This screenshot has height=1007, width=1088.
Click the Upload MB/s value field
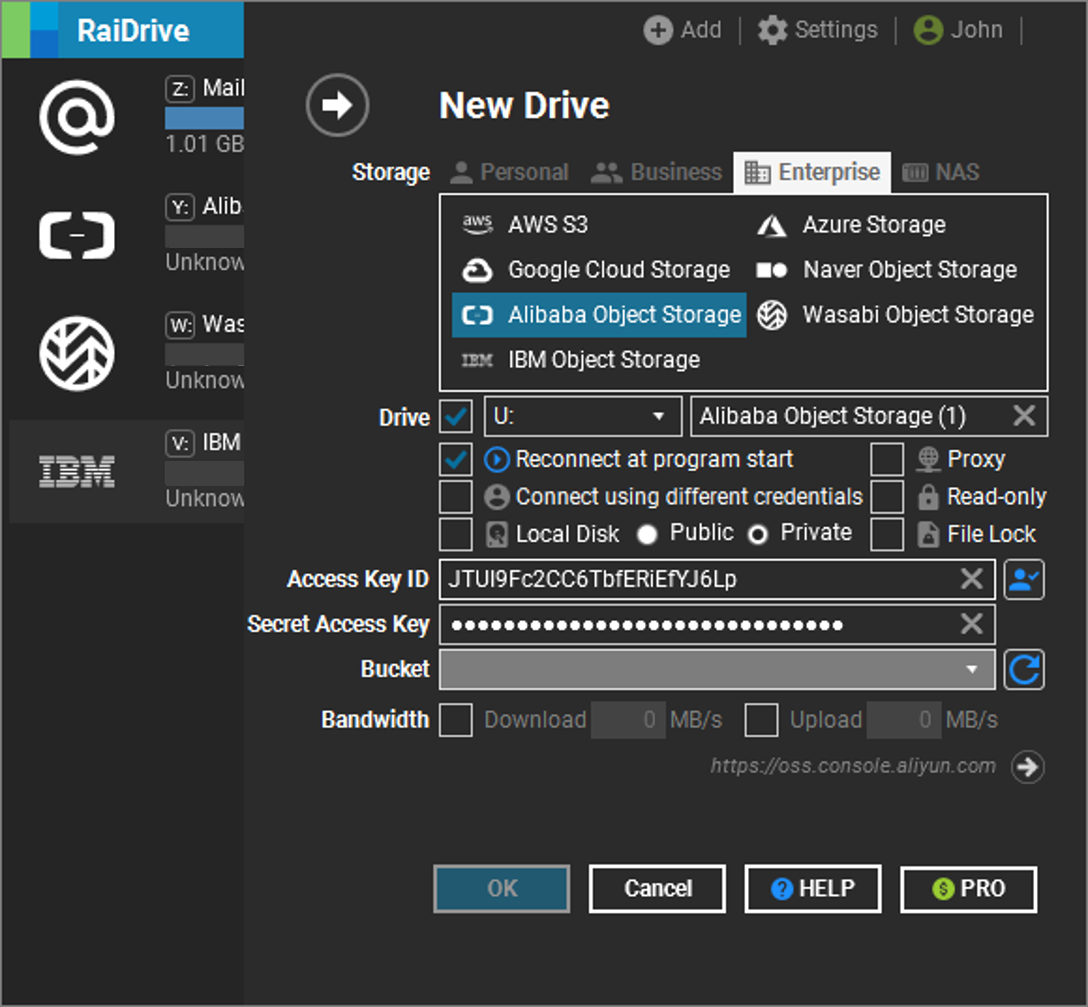904,720
